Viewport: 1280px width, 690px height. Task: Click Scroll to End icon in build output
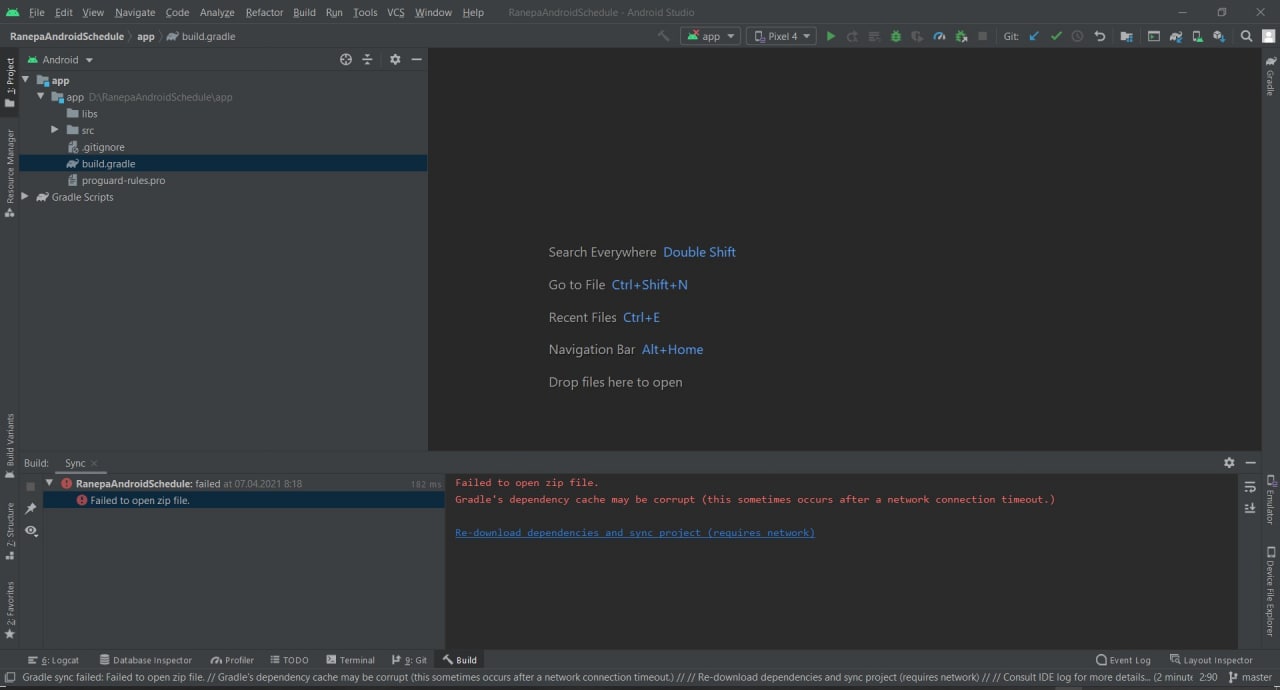pos(1250,508)
